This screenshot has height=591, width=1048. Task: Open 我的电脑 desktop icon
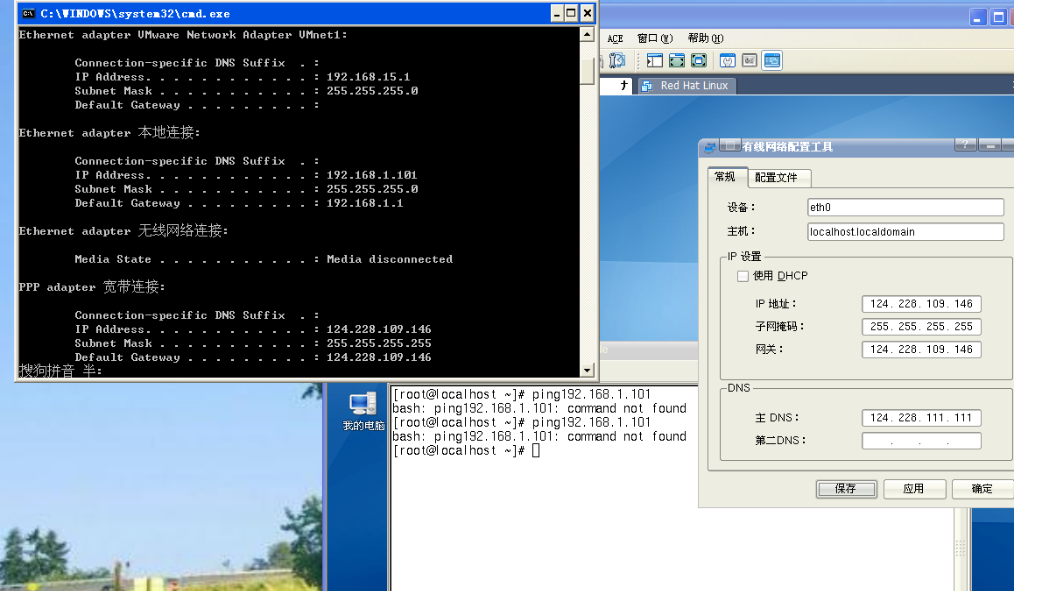(x=363, y=411)
